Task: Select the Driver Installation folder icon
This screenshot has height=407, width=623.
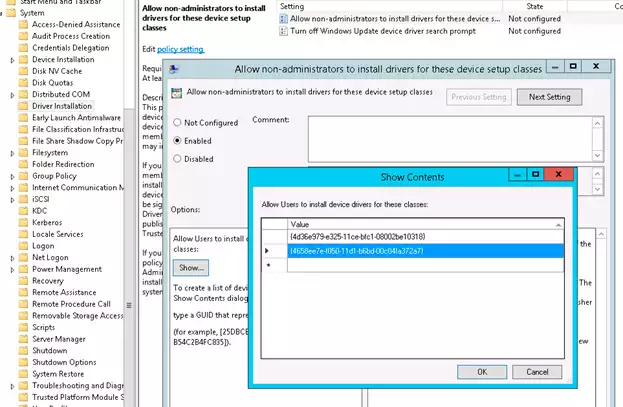Action: coord(24,105)
